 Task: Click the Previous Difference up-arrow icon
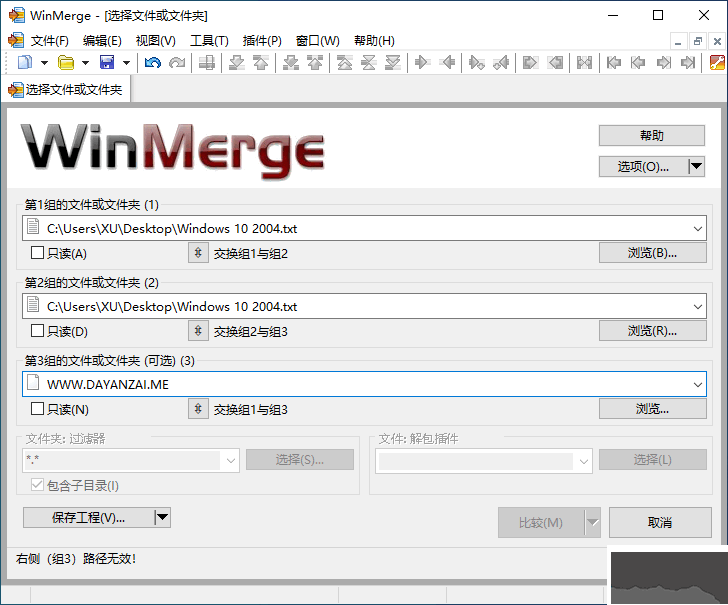tap(261, 62)
